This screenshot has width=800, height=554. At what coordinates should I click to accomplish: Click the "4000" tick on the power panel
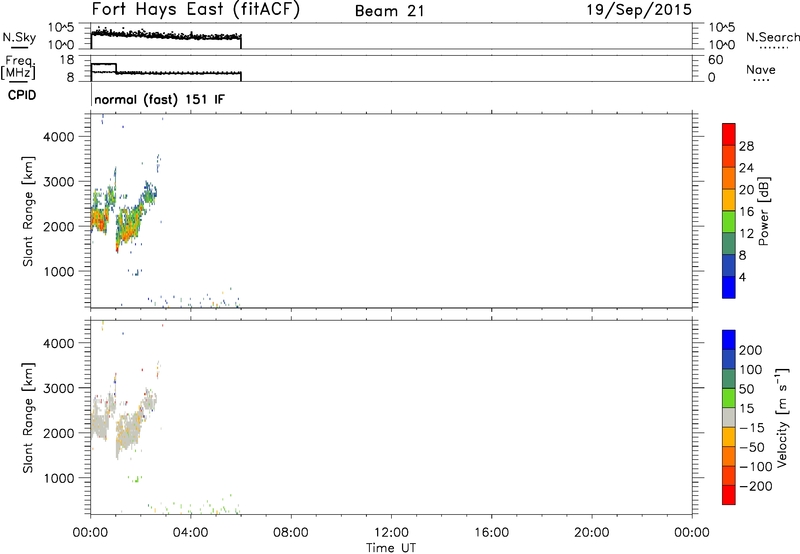[59, 137]
